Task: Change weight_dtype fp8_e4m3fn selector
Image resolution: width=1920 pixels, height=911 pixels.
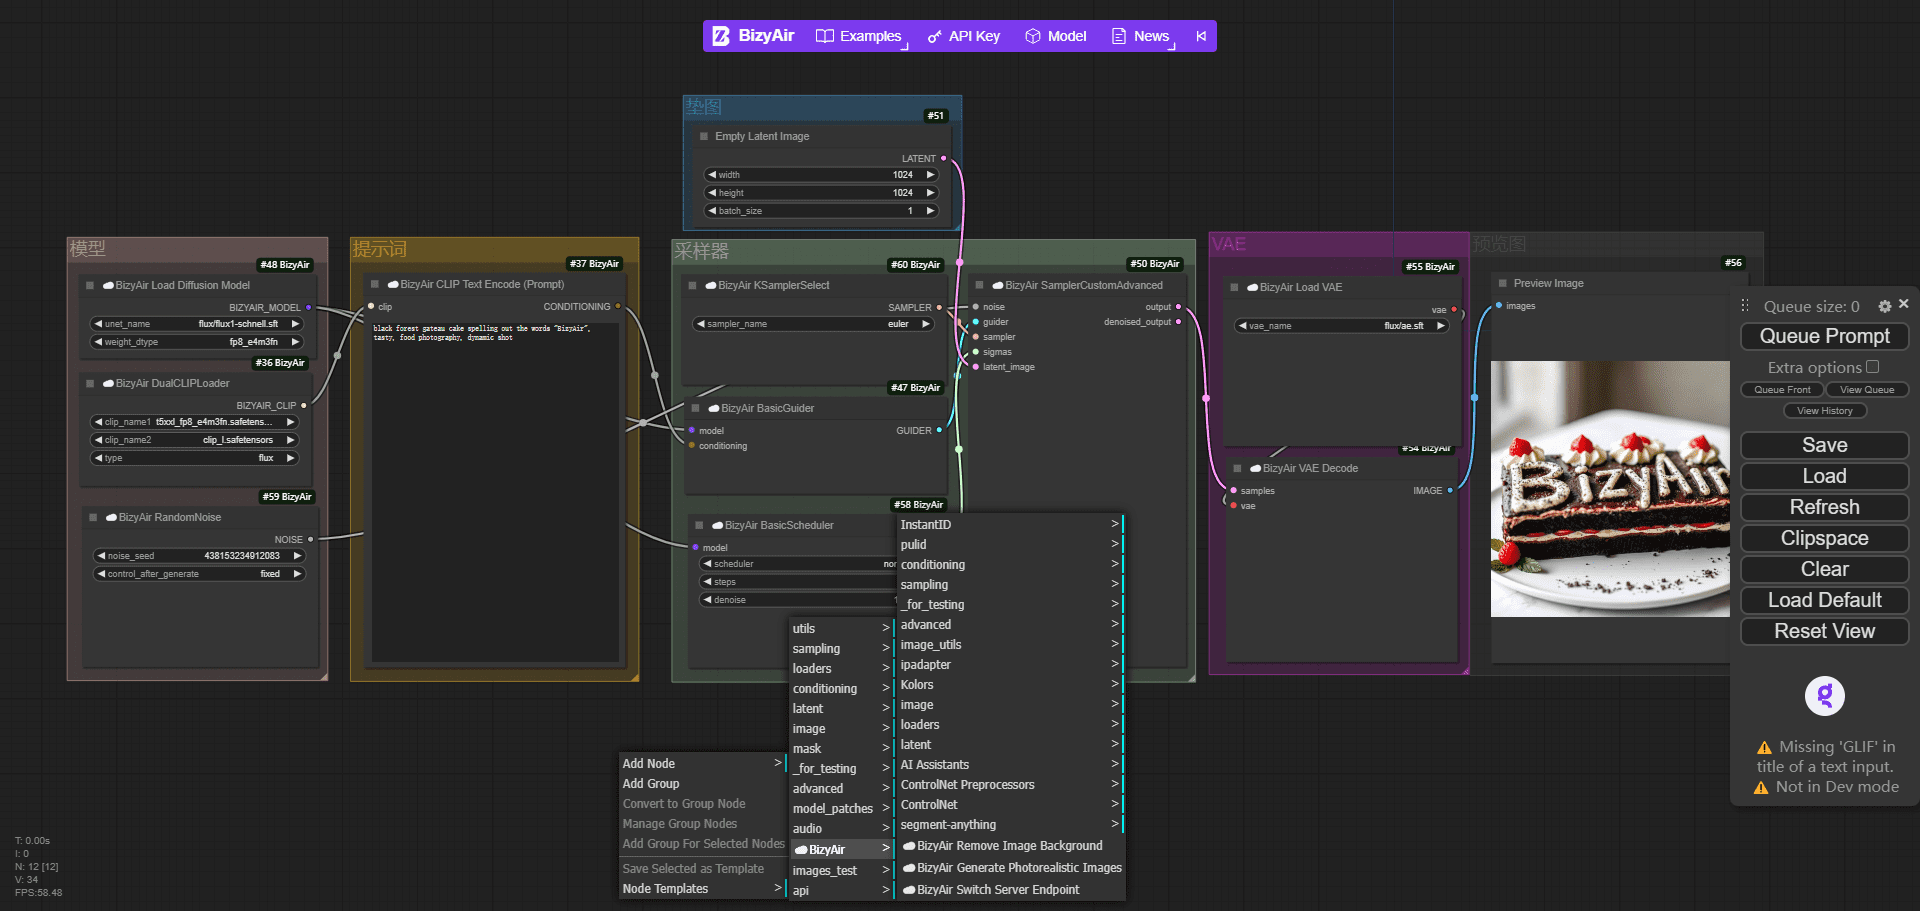Action: tap(196, 342)
